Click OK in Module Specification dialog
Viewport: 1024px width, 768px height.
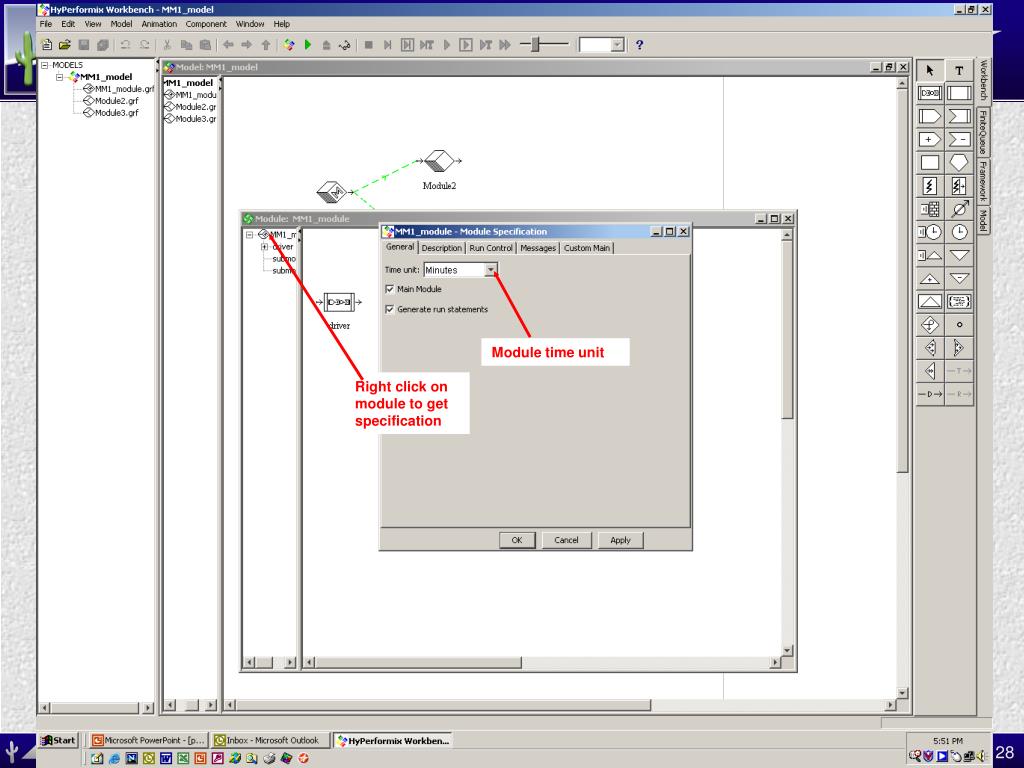pyautogui.click(x=517, y=540)
